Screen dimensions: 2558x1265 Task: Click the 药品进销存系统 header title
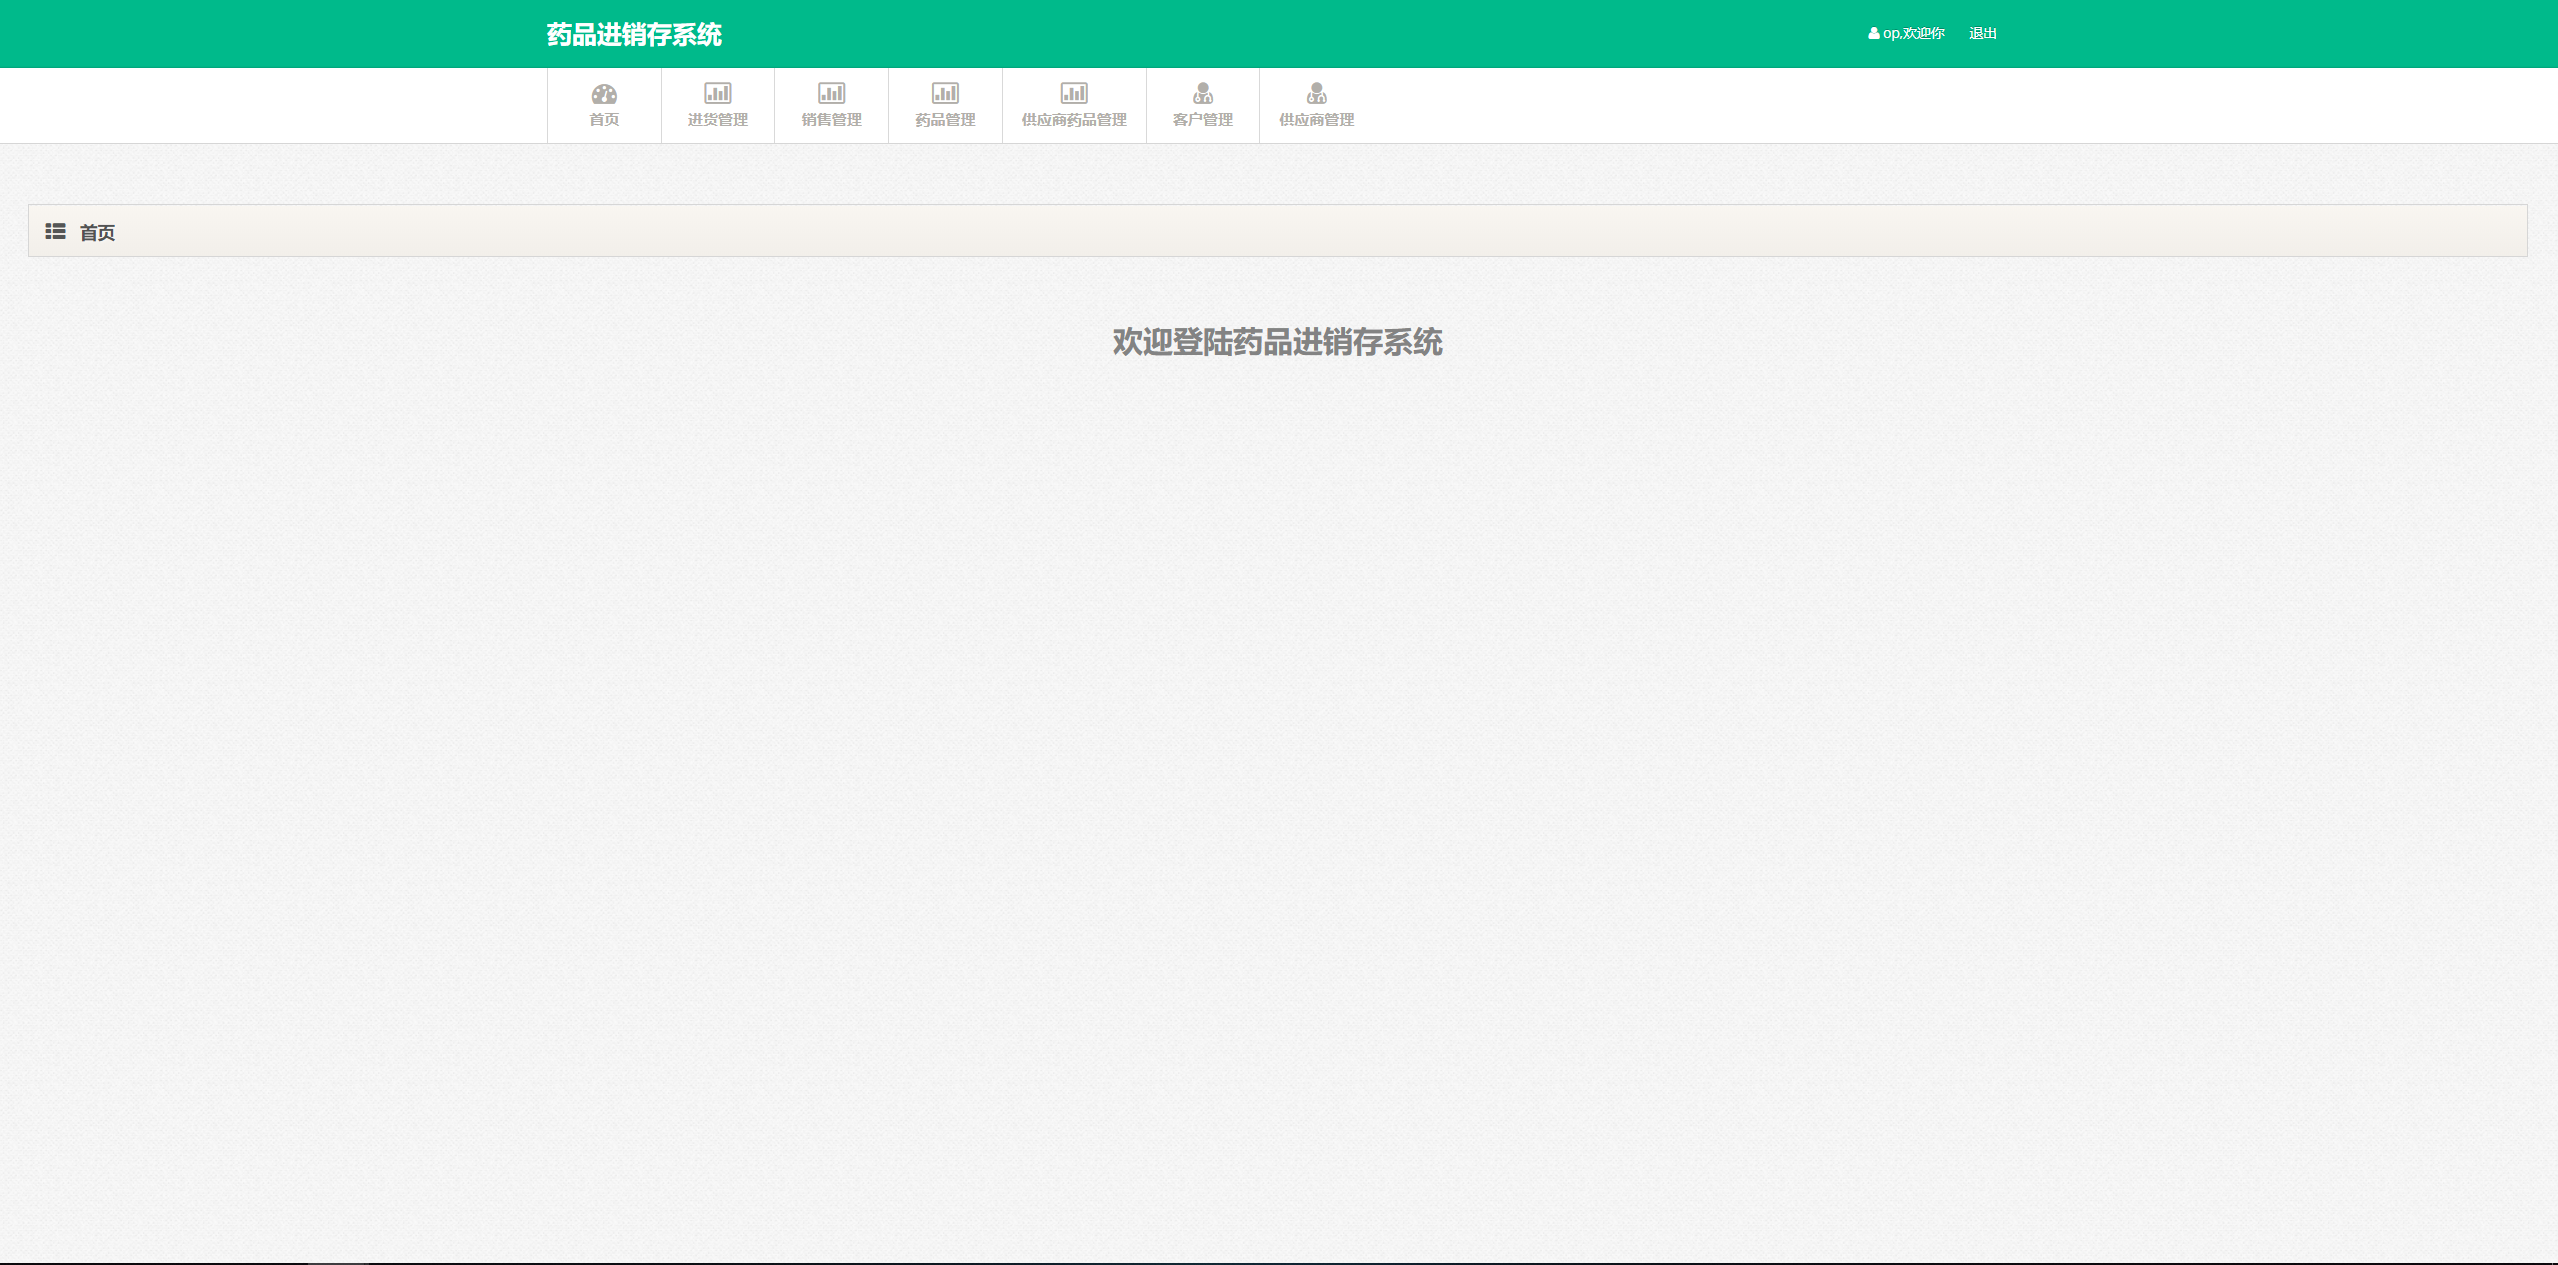click(x=634, y=35)
